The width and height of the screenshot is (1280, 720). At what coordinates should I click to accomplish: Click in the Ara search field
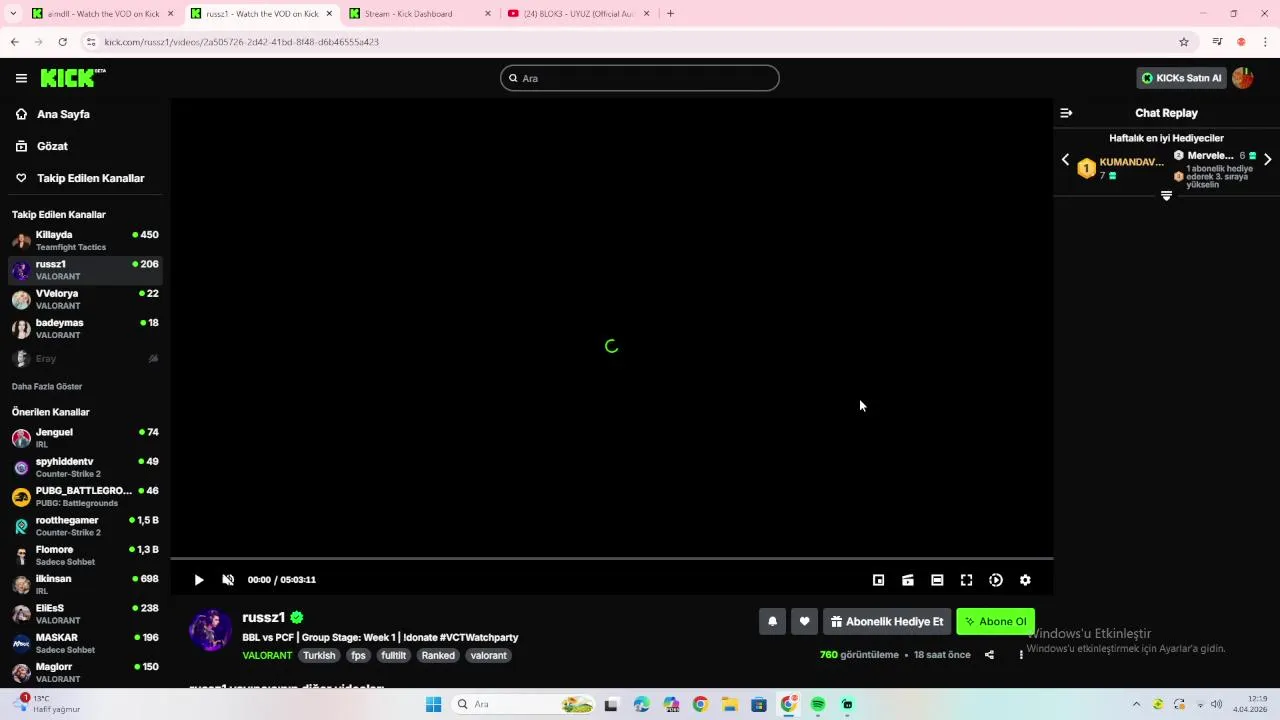coord(640,78)
